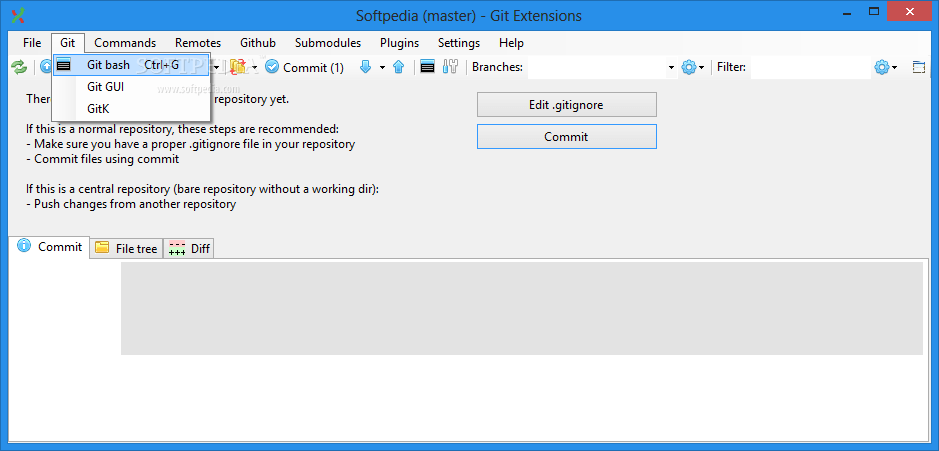
Task: Click the green refresh icon
Action: point(19,67)
